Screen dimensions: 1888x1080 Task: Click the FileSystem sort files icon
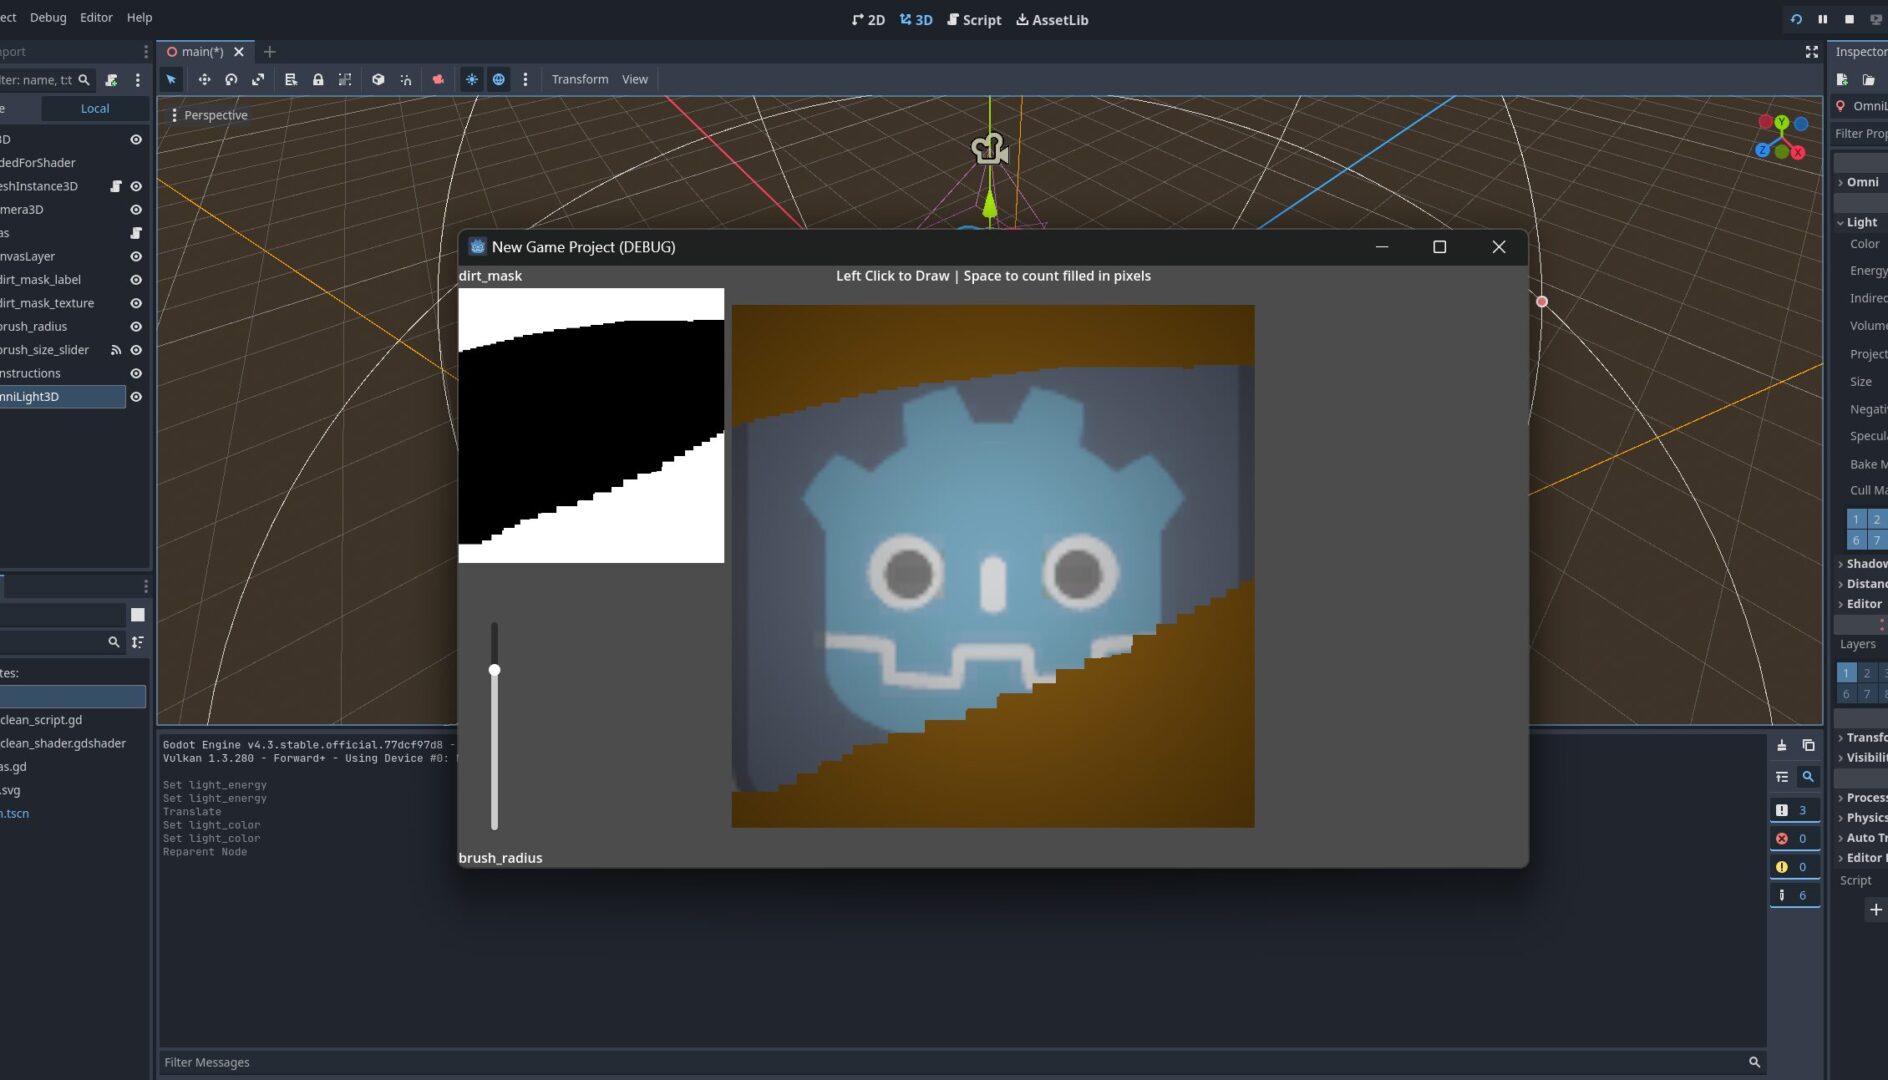138,642
